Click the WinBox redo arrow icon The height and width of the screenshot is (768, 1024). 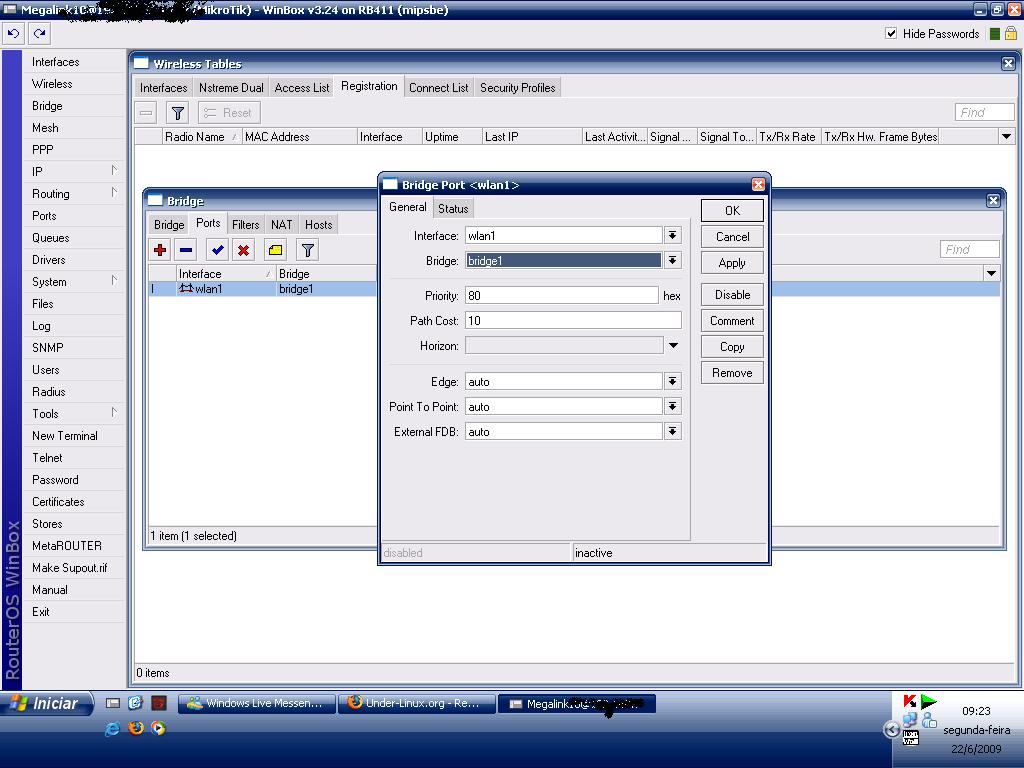39,33
